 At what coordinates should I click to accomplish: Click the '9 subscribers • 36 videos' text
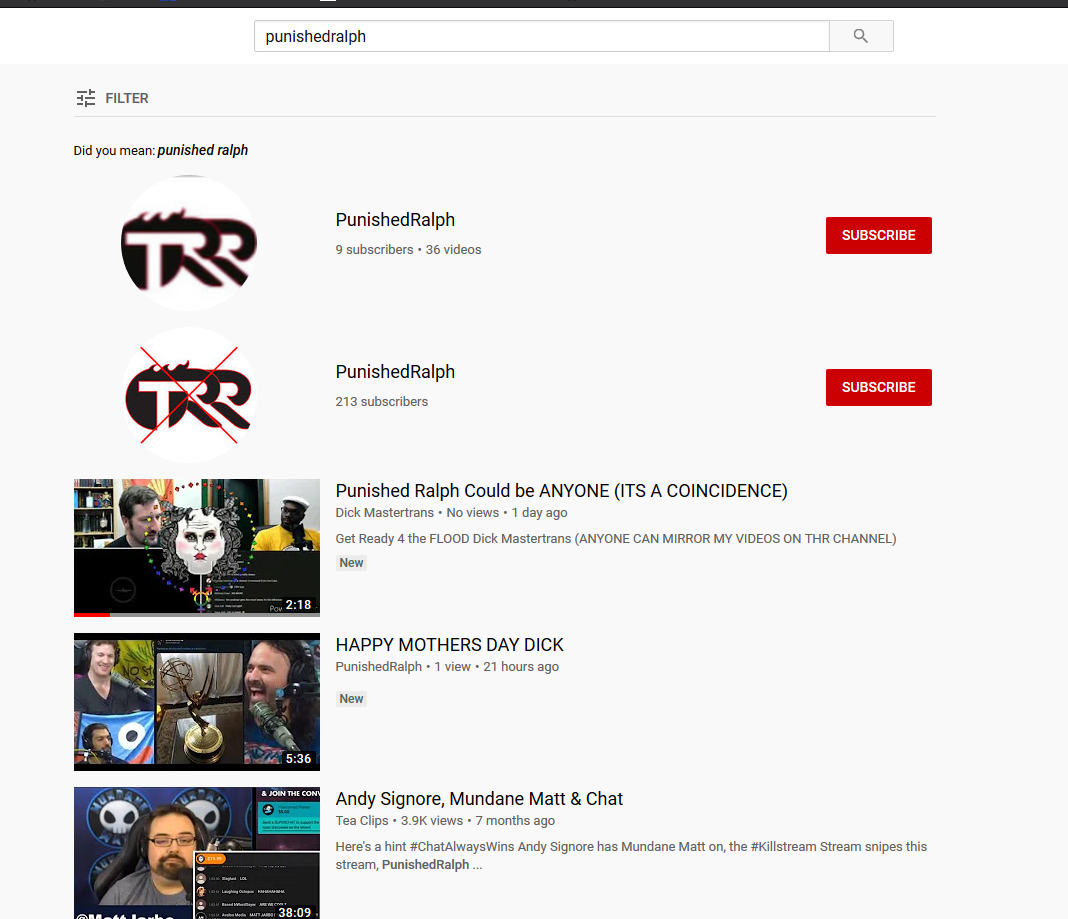click(x=408, y=249)
